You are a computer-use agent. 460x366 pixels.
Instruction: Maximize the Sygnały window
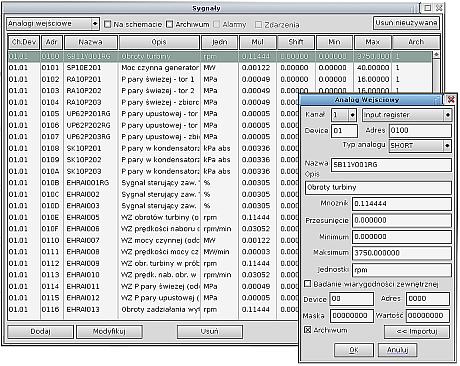pos(428,8)
